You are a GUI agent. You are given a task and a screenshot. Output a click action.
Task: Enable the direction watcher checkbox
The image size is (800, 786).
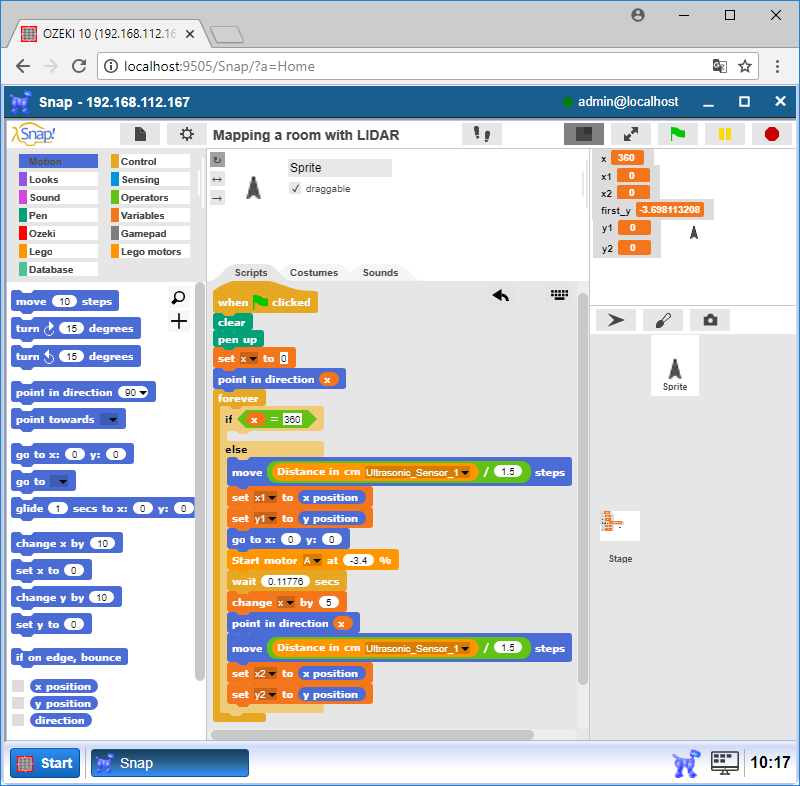(18, 720)
